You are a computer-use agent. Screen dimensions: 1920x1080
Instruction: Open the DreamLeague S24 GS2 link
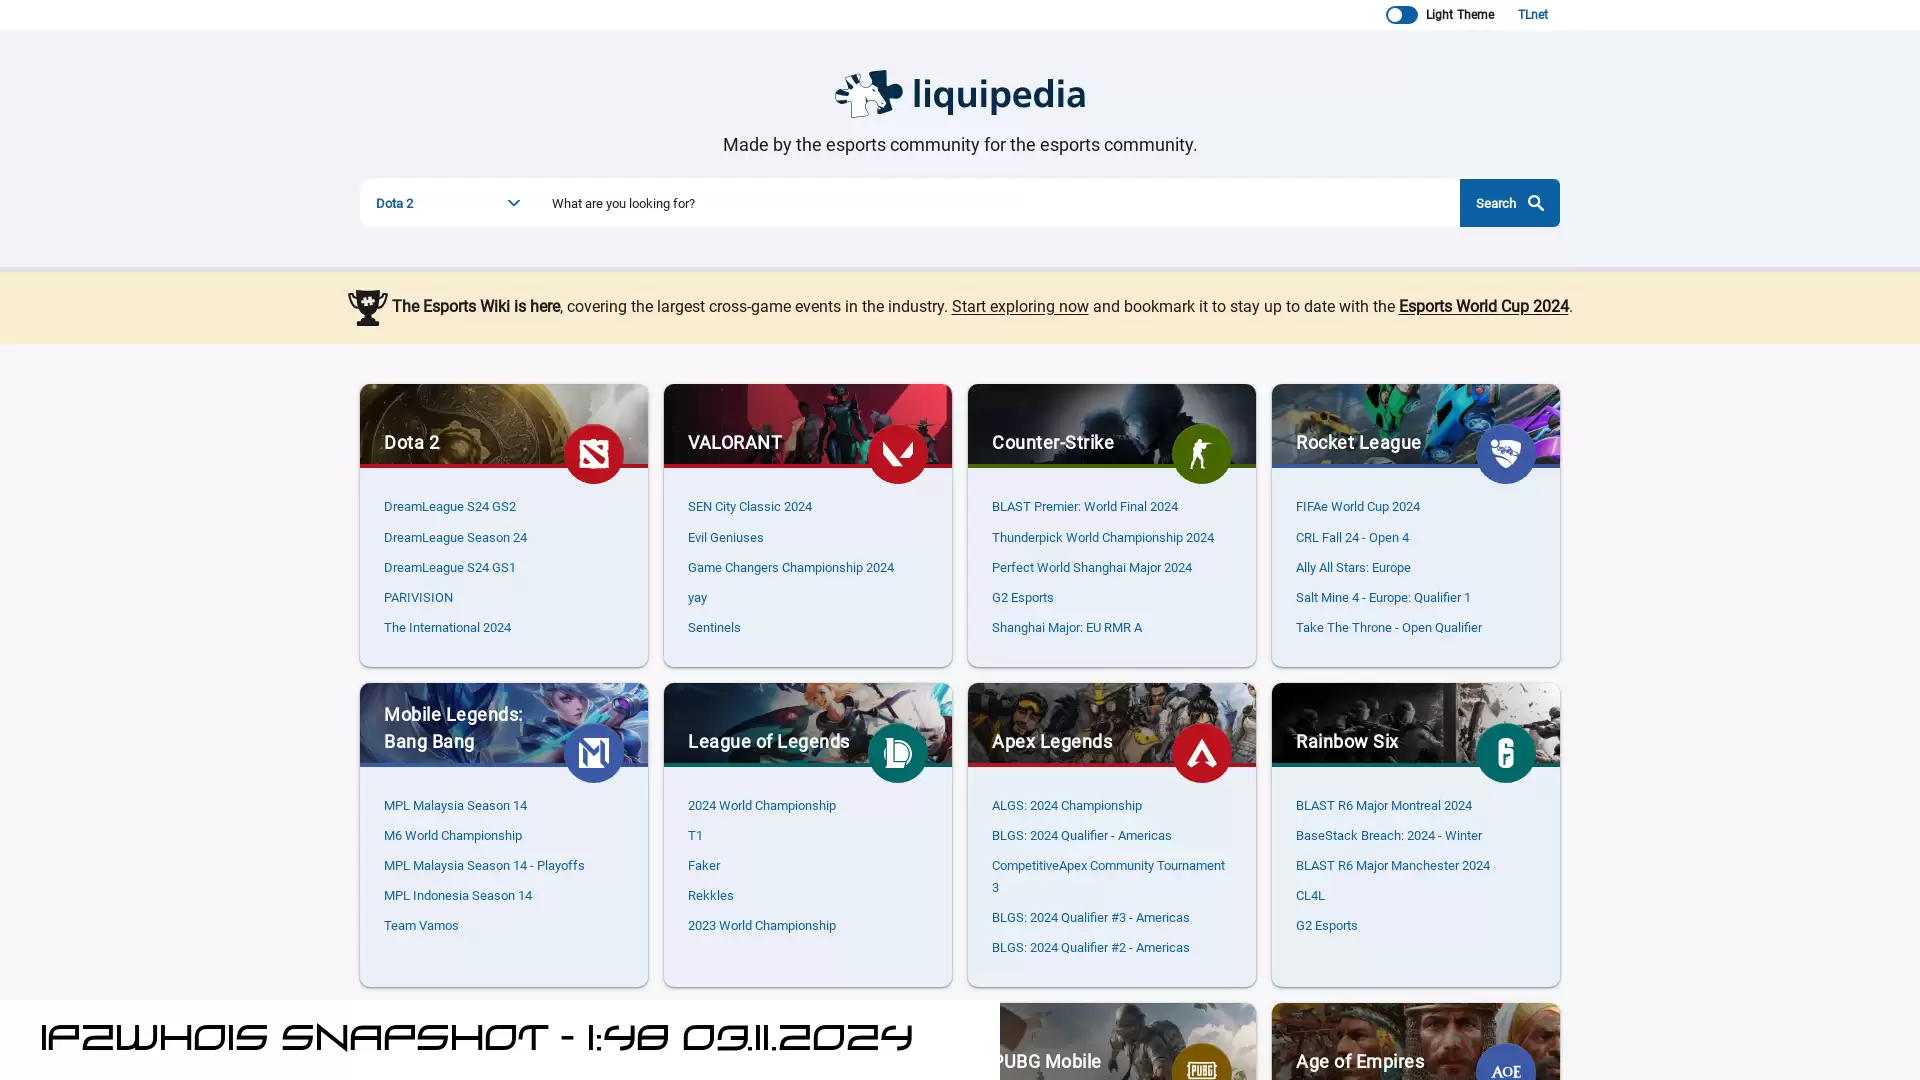[449, 507]
